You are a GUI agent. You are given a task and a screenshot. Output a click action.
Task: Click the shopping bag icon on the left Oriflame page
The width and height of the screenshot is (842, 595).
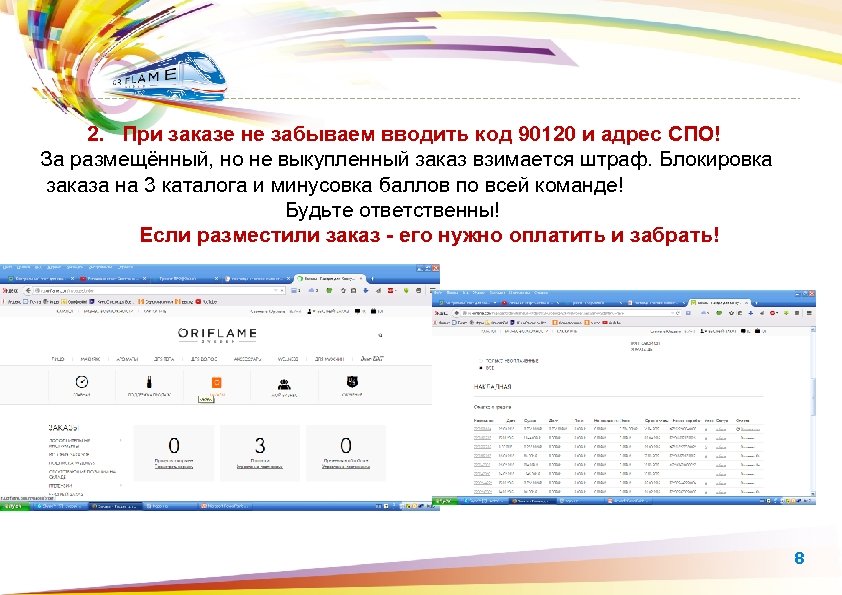pos(373,311)
